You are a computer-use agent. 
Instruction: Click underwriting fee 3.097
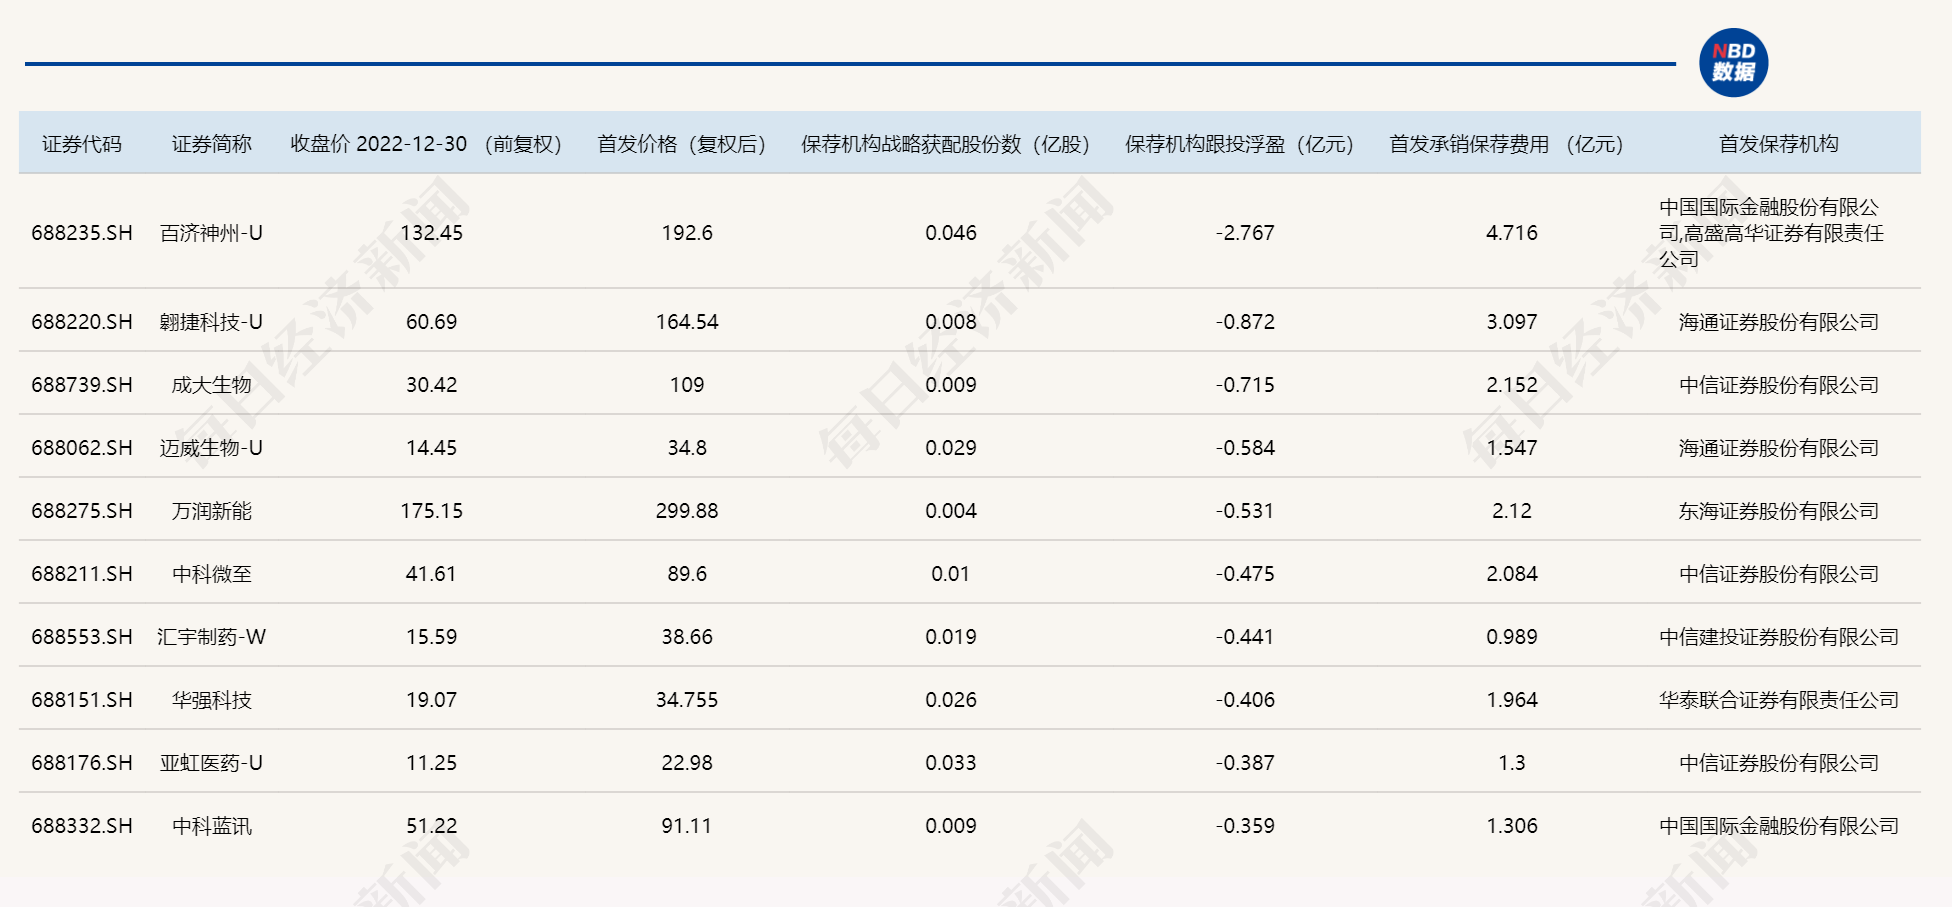[1512, 322]
